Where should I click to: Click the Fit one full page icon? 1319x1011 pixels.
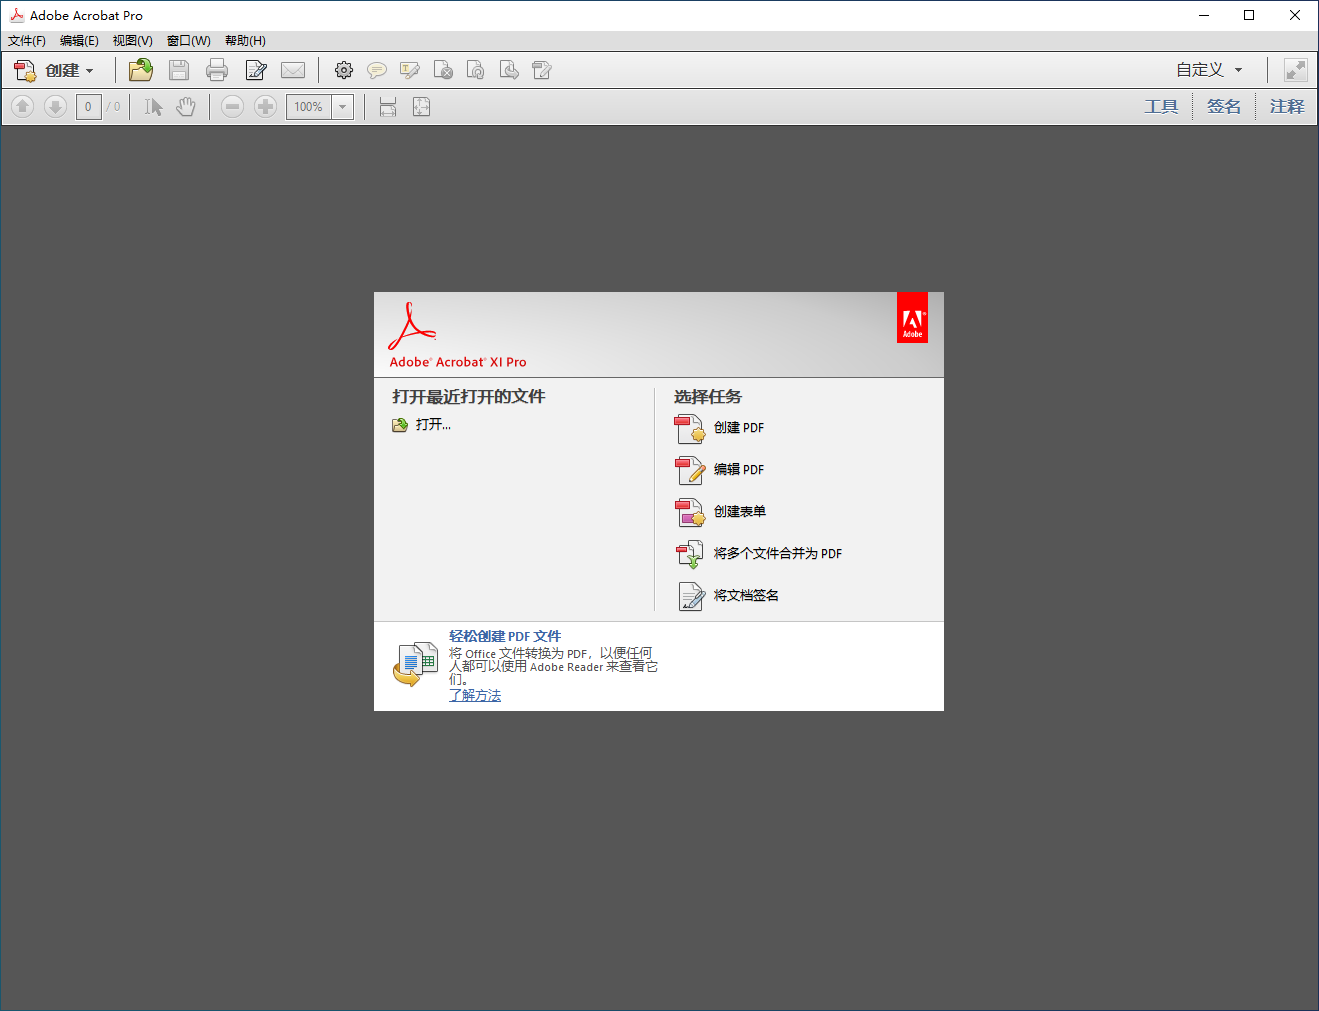pyautogui.click(x=421, y=106)
